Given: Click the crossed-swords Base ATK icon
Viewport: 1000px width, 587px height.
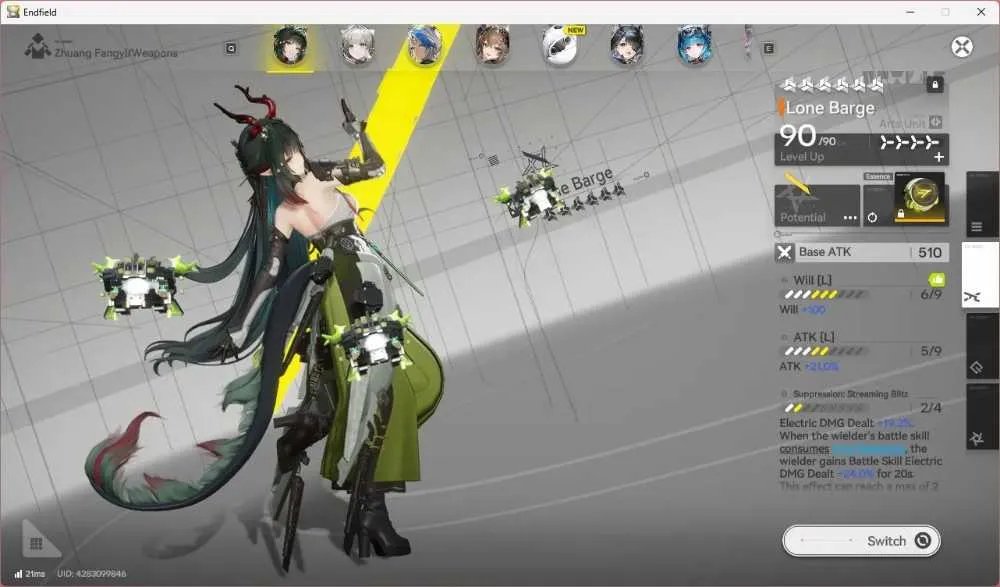Looking at the screenshot, I should [x=784, y=253].
